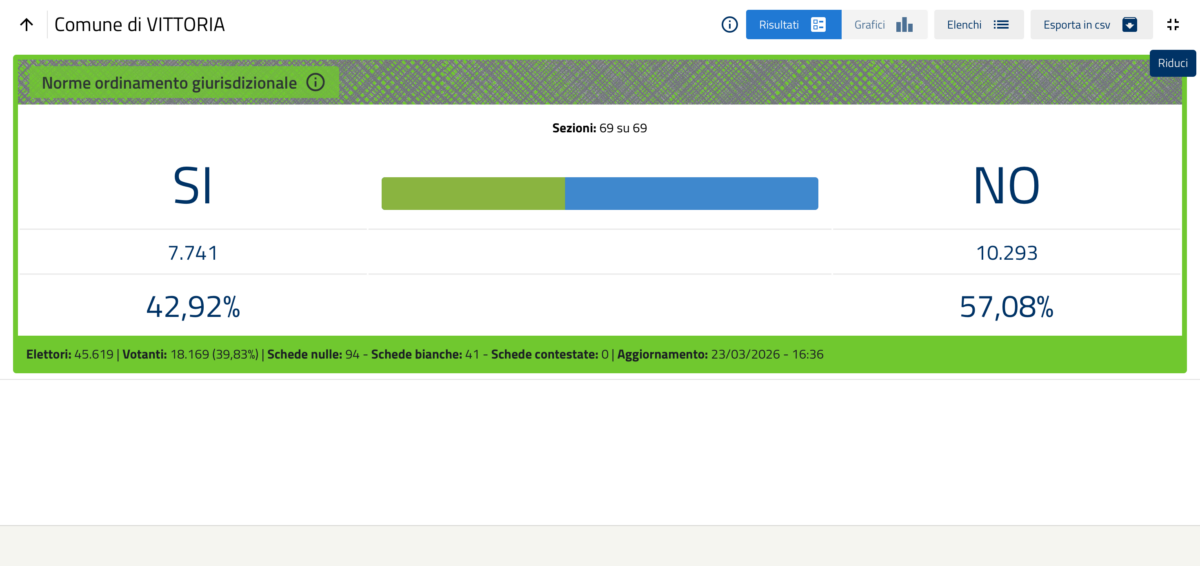Click the Norme ordinamento giurisdizionale heading
Image resolution: width=1200 pixels, height=566 pixels.
(169, 83)
